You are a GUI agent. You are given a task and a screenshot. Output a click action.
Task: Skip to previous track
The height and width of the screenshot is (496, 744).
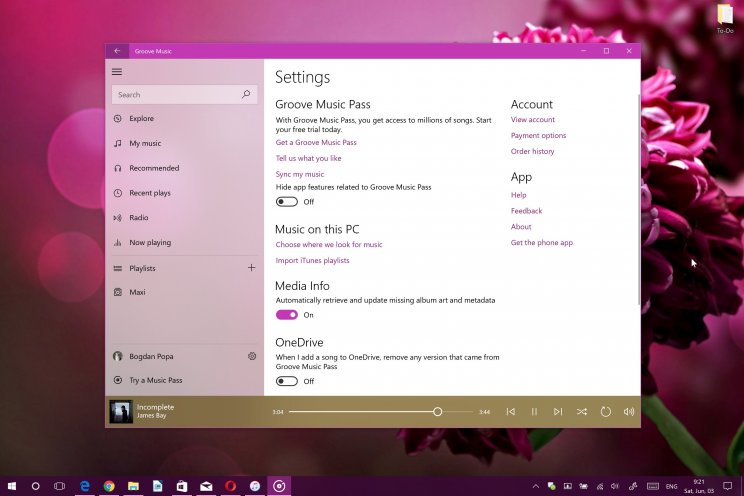coord(511,412)
